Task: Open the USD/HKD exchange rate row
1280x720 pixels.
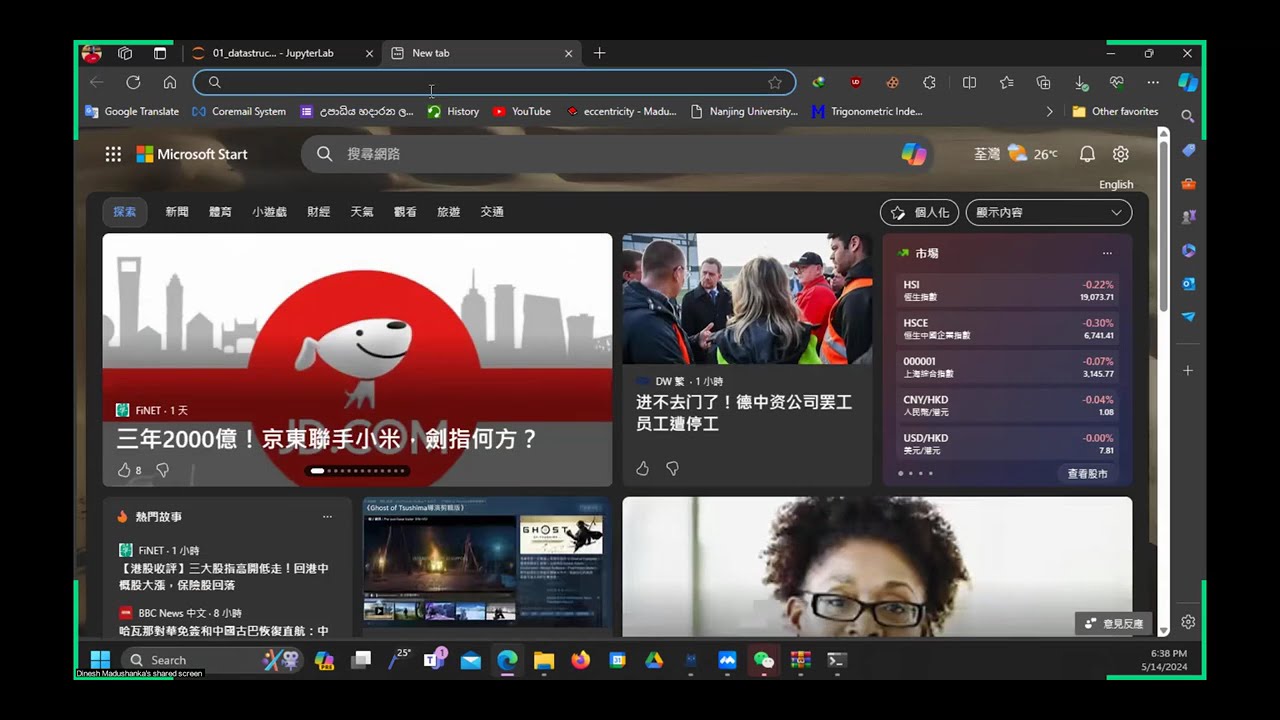Action: pos(1008,444)
